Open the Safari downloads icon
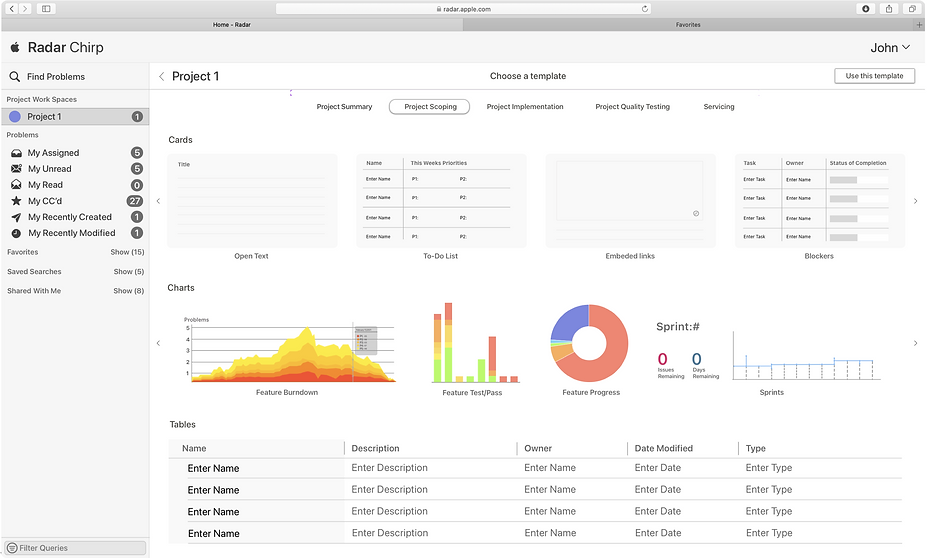 866,9
